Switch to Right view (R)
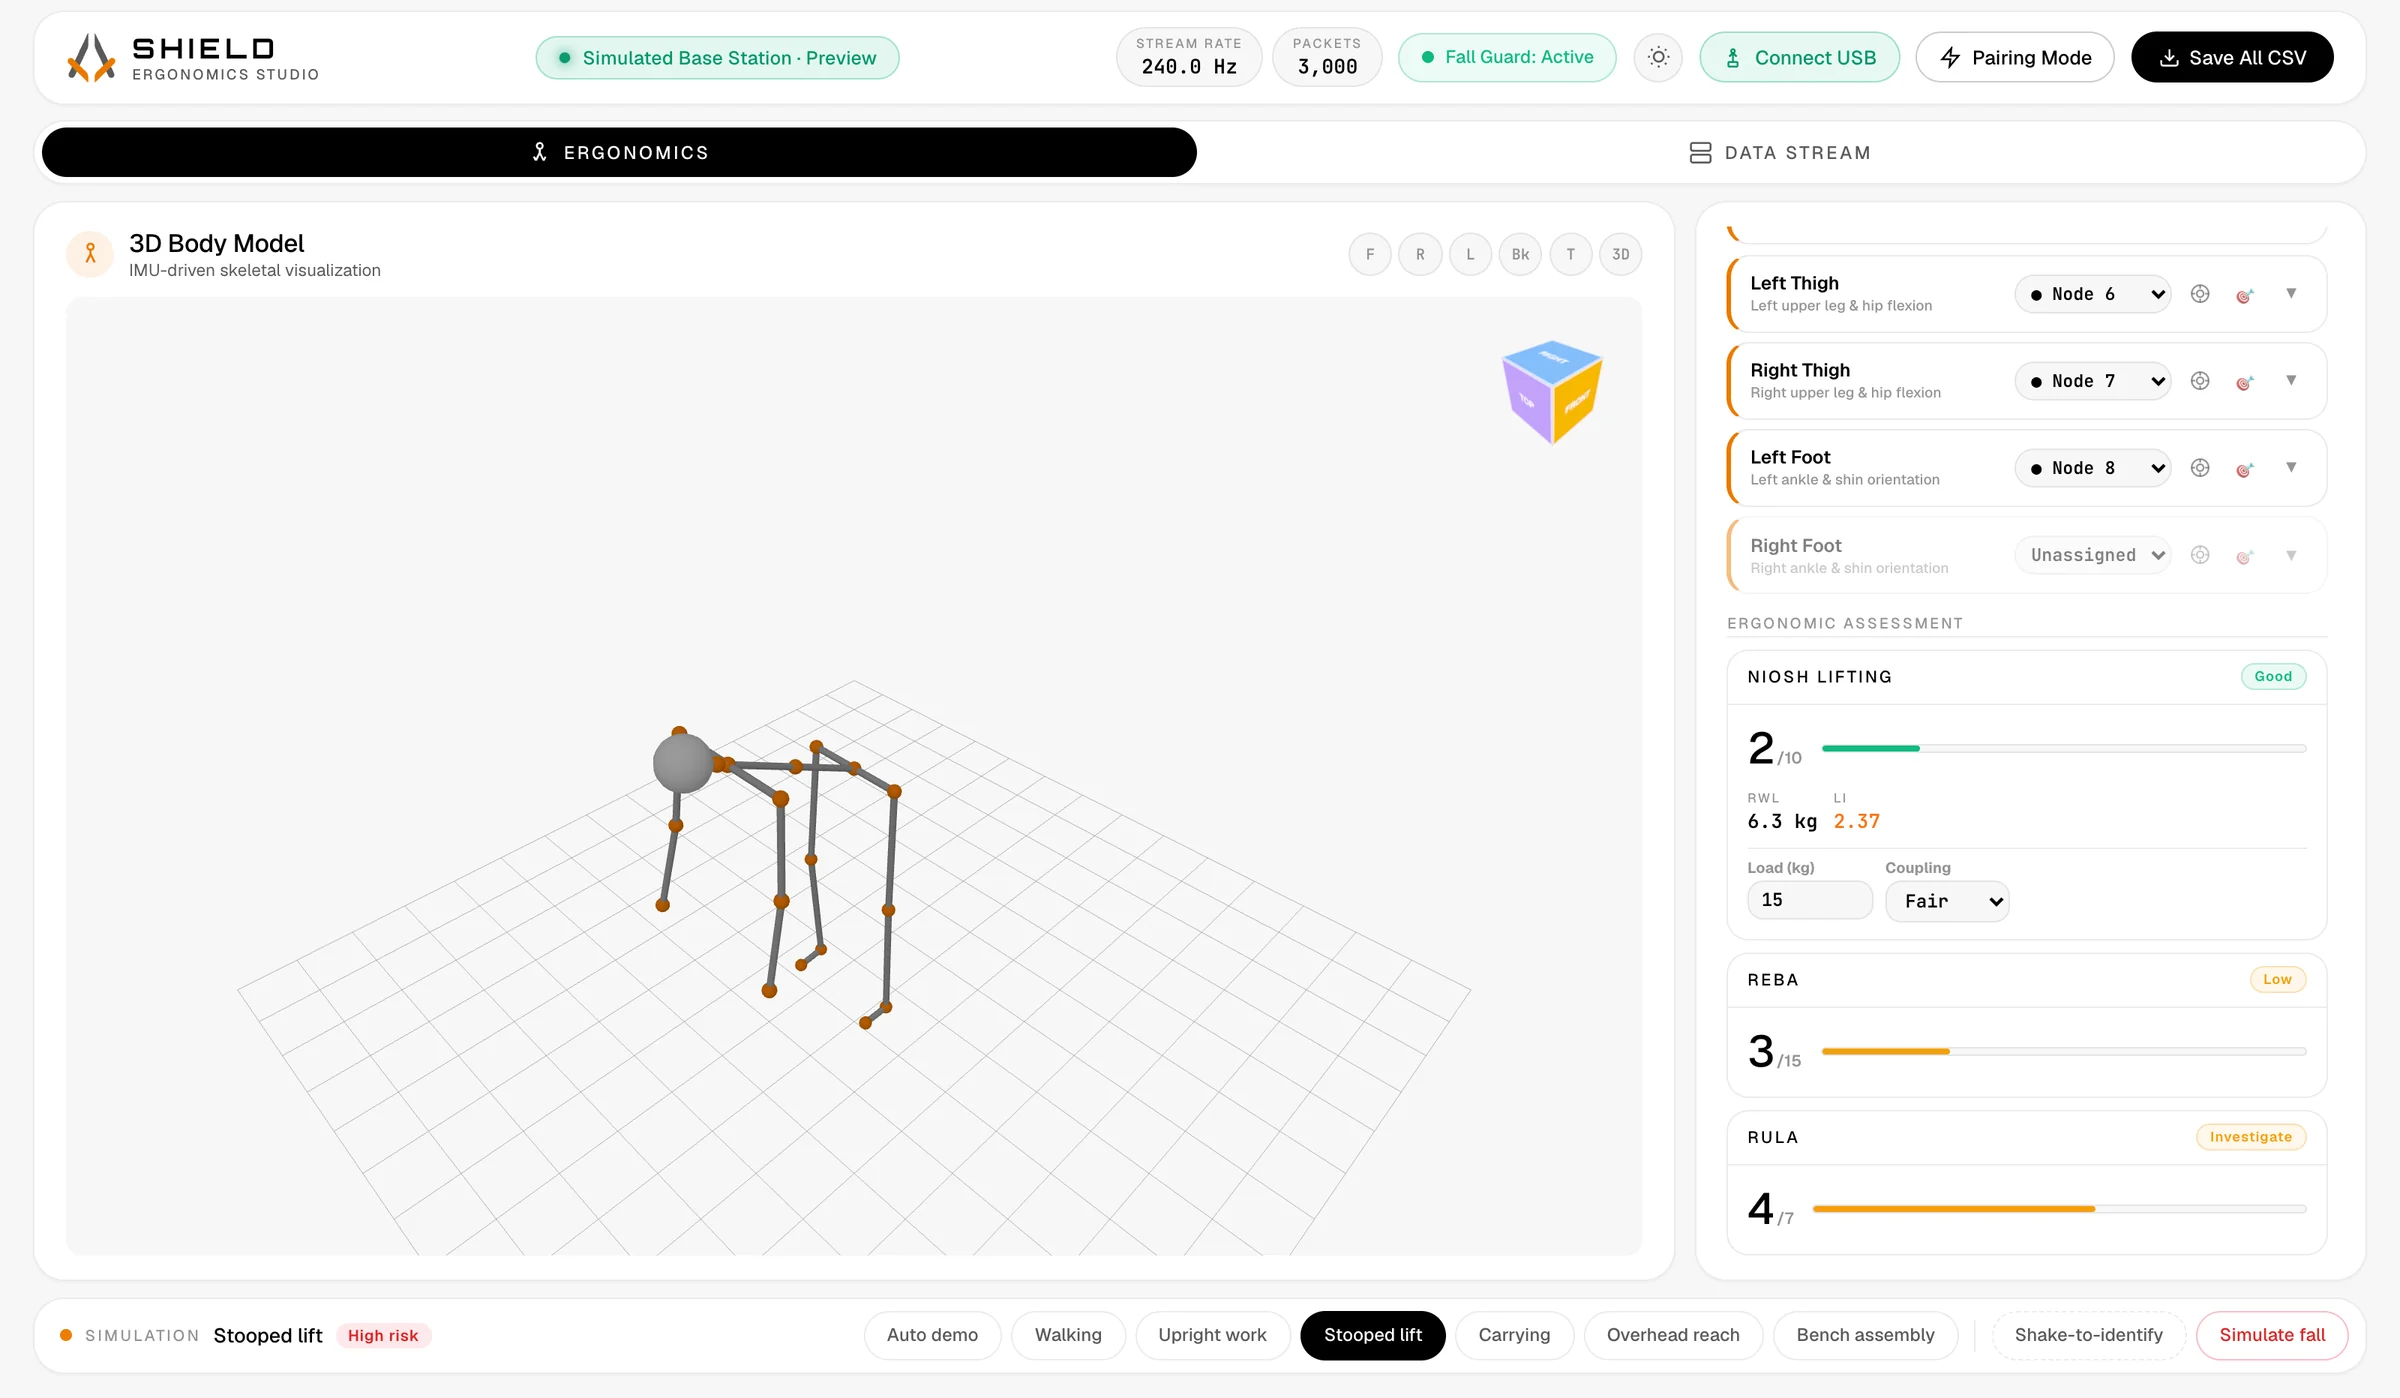The height and width of the screenshot is (1398, 2400). [x=1420, y=254]
